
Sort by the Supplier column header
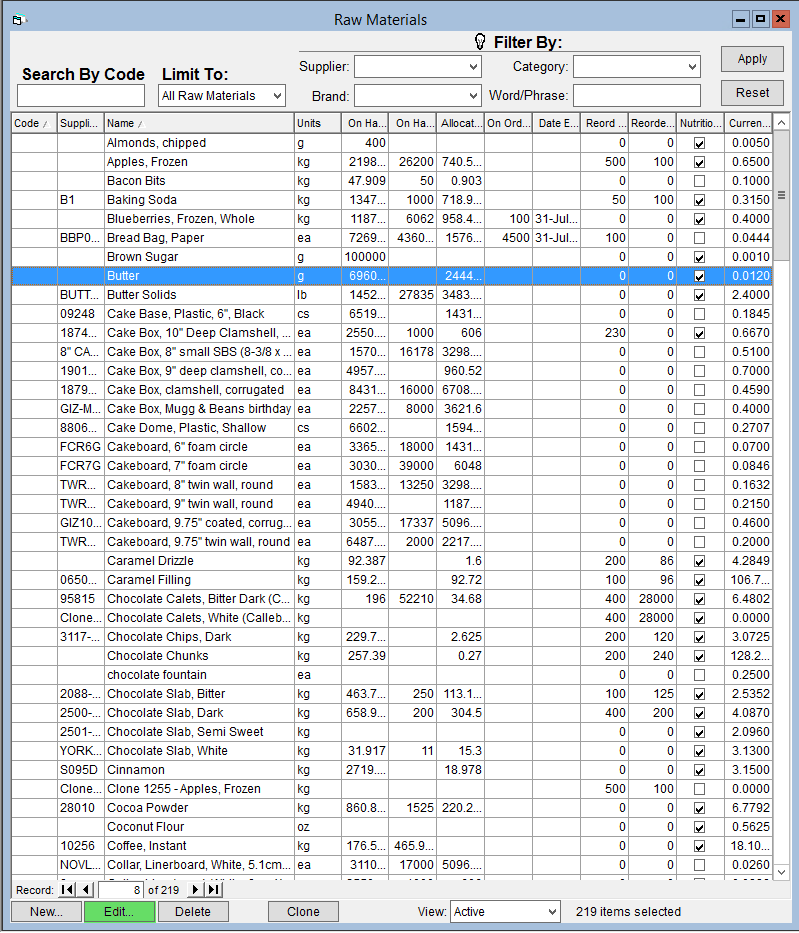pyautogui.click(x=81, y=123)
